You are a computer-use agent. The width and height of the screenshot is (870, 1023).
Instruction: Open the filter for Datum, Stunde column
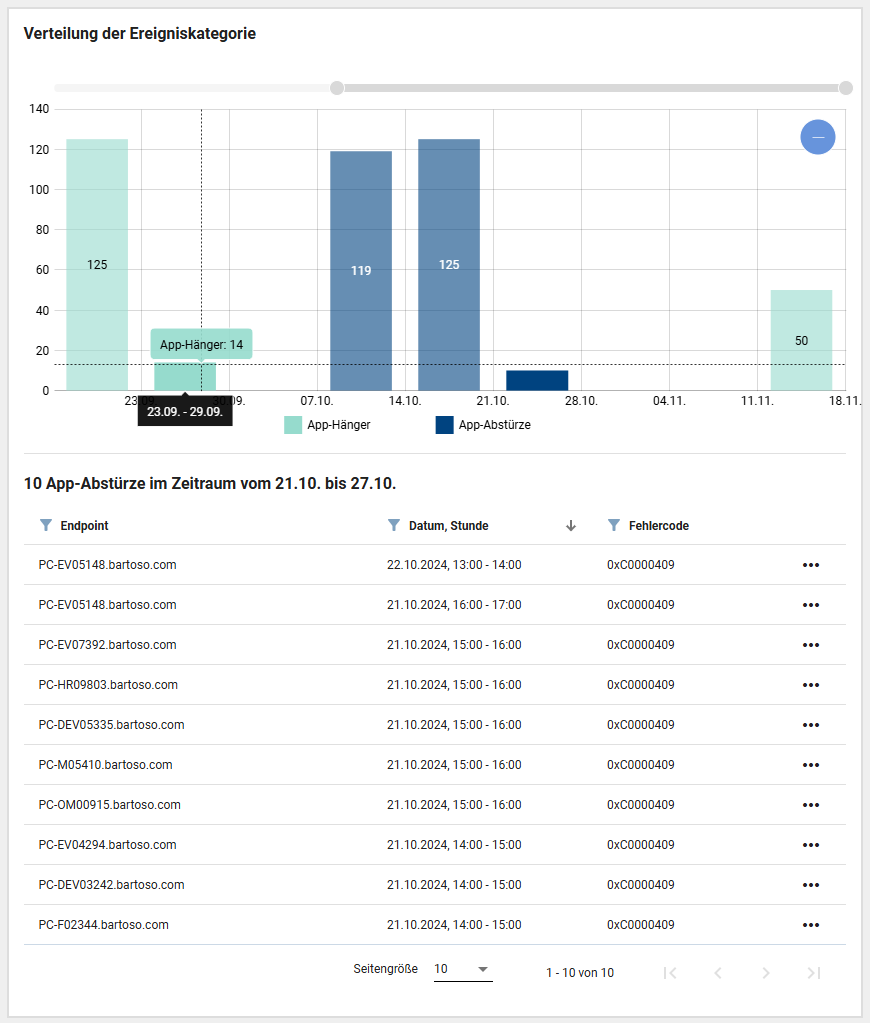tap(394, 525)
